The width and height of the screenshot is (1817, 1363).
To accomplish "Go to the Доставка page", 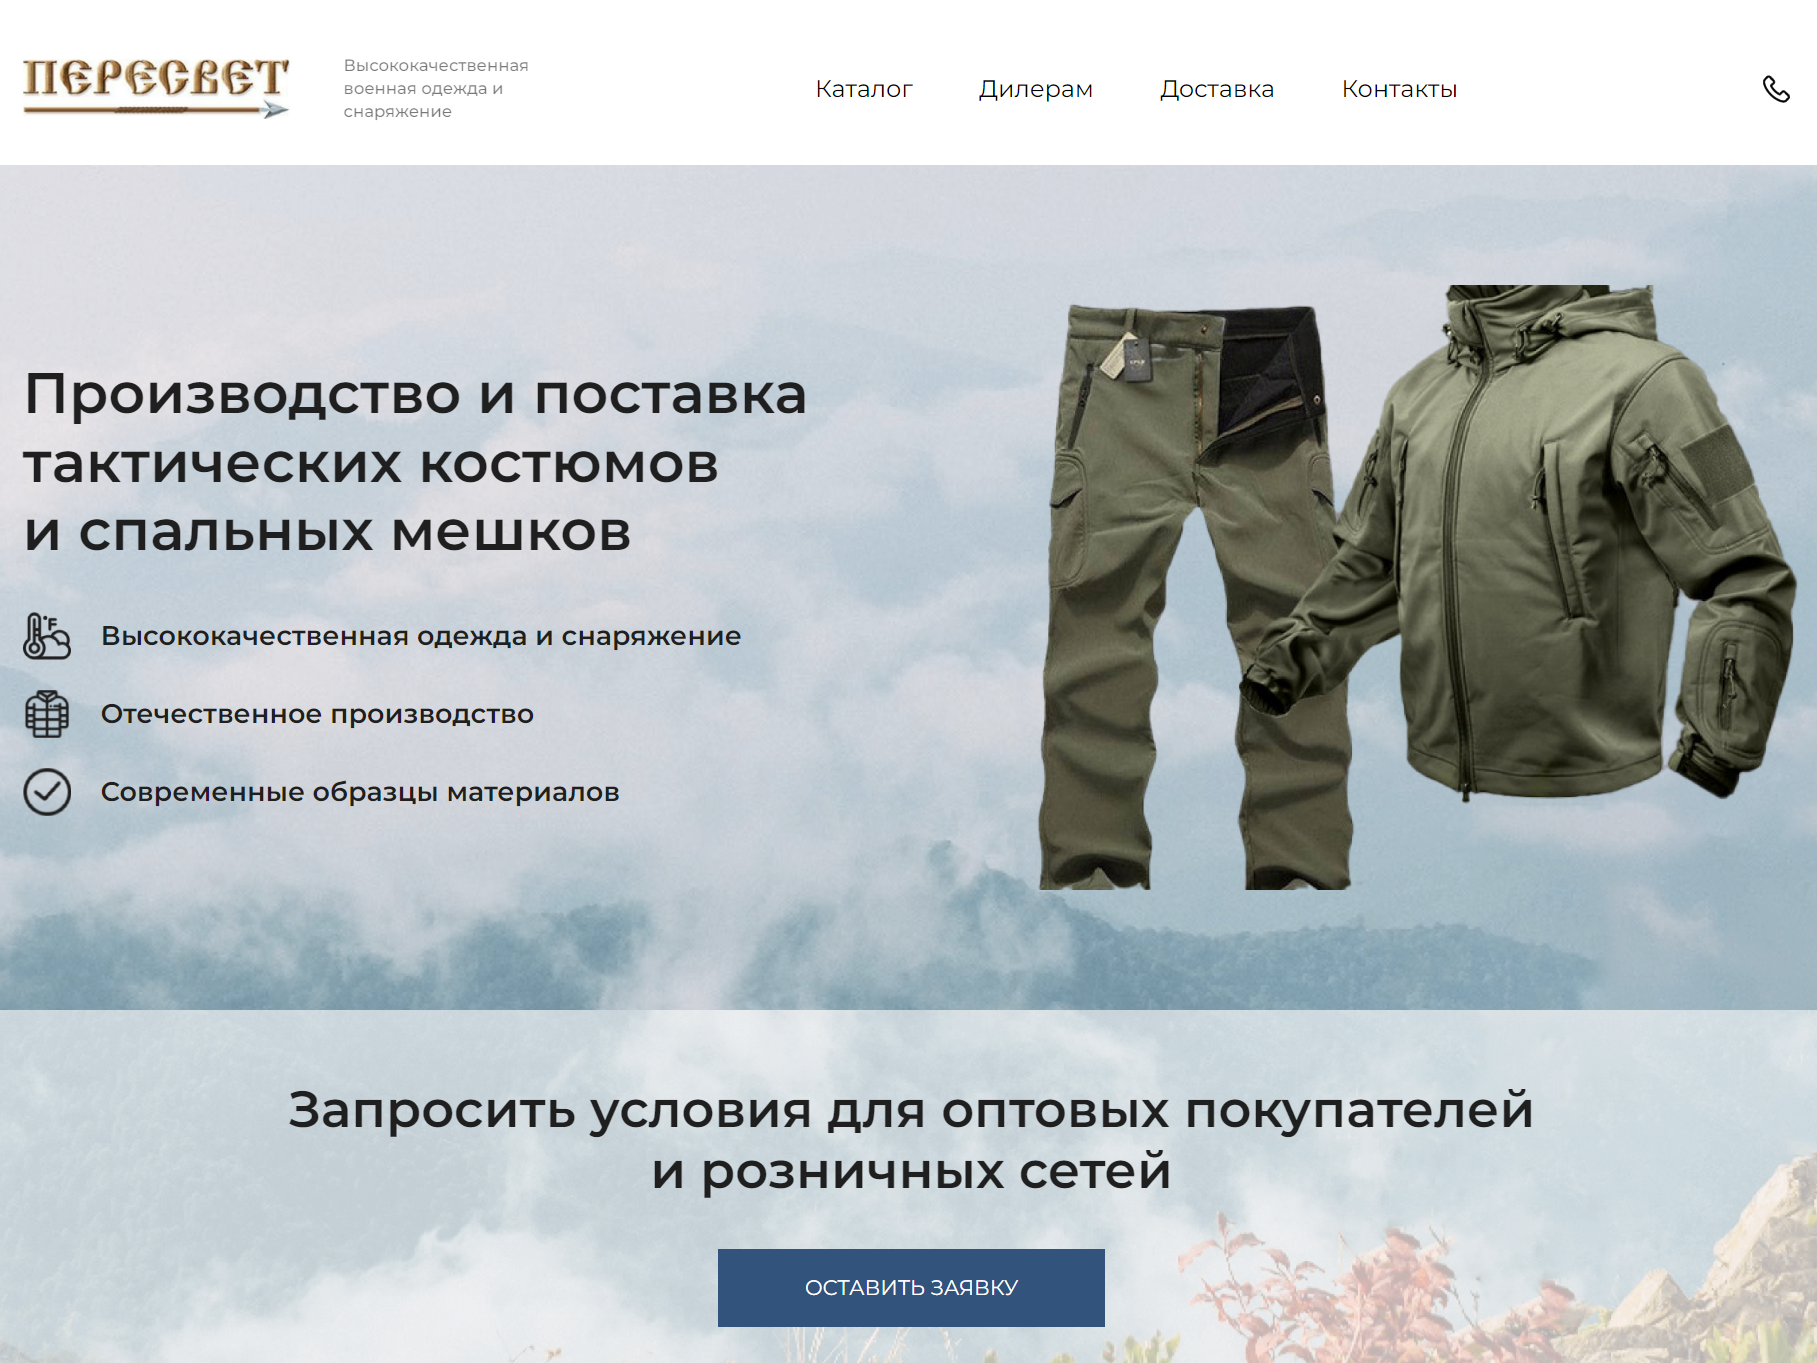I will click(1217, 89).
